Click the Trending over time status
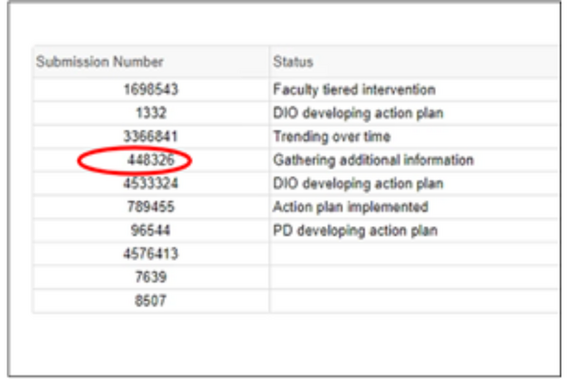This screenshot has height=379, width=568. [332, 137]
